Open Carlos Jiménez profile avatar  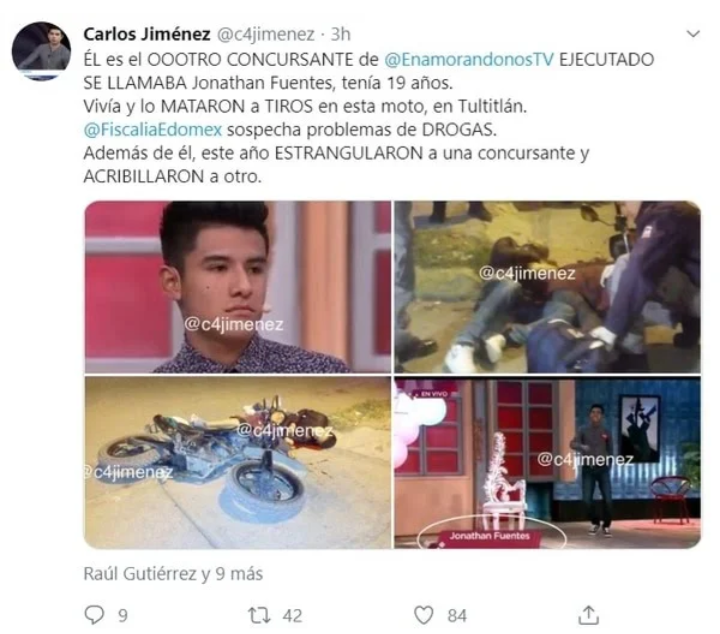pos(41,51)
